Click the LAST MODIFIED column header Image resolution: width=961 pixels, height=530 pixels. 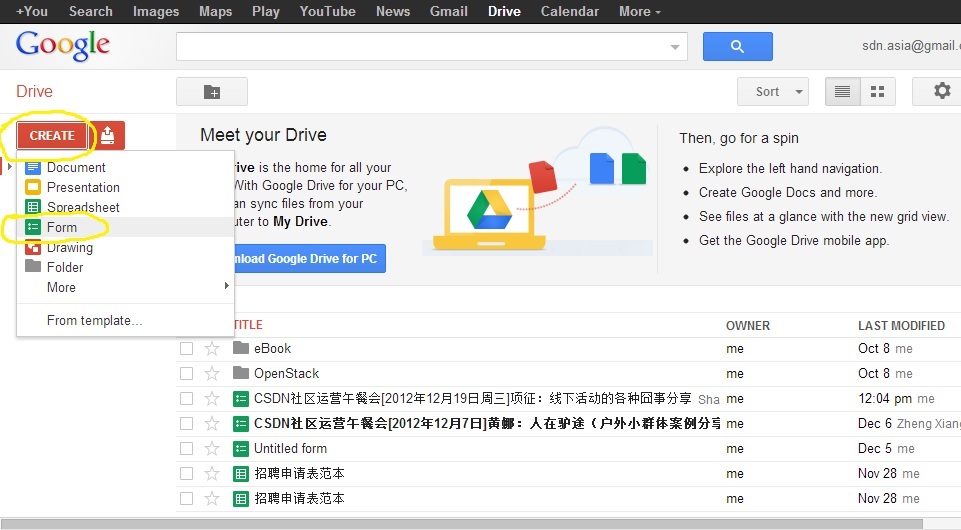coord(901,326)
